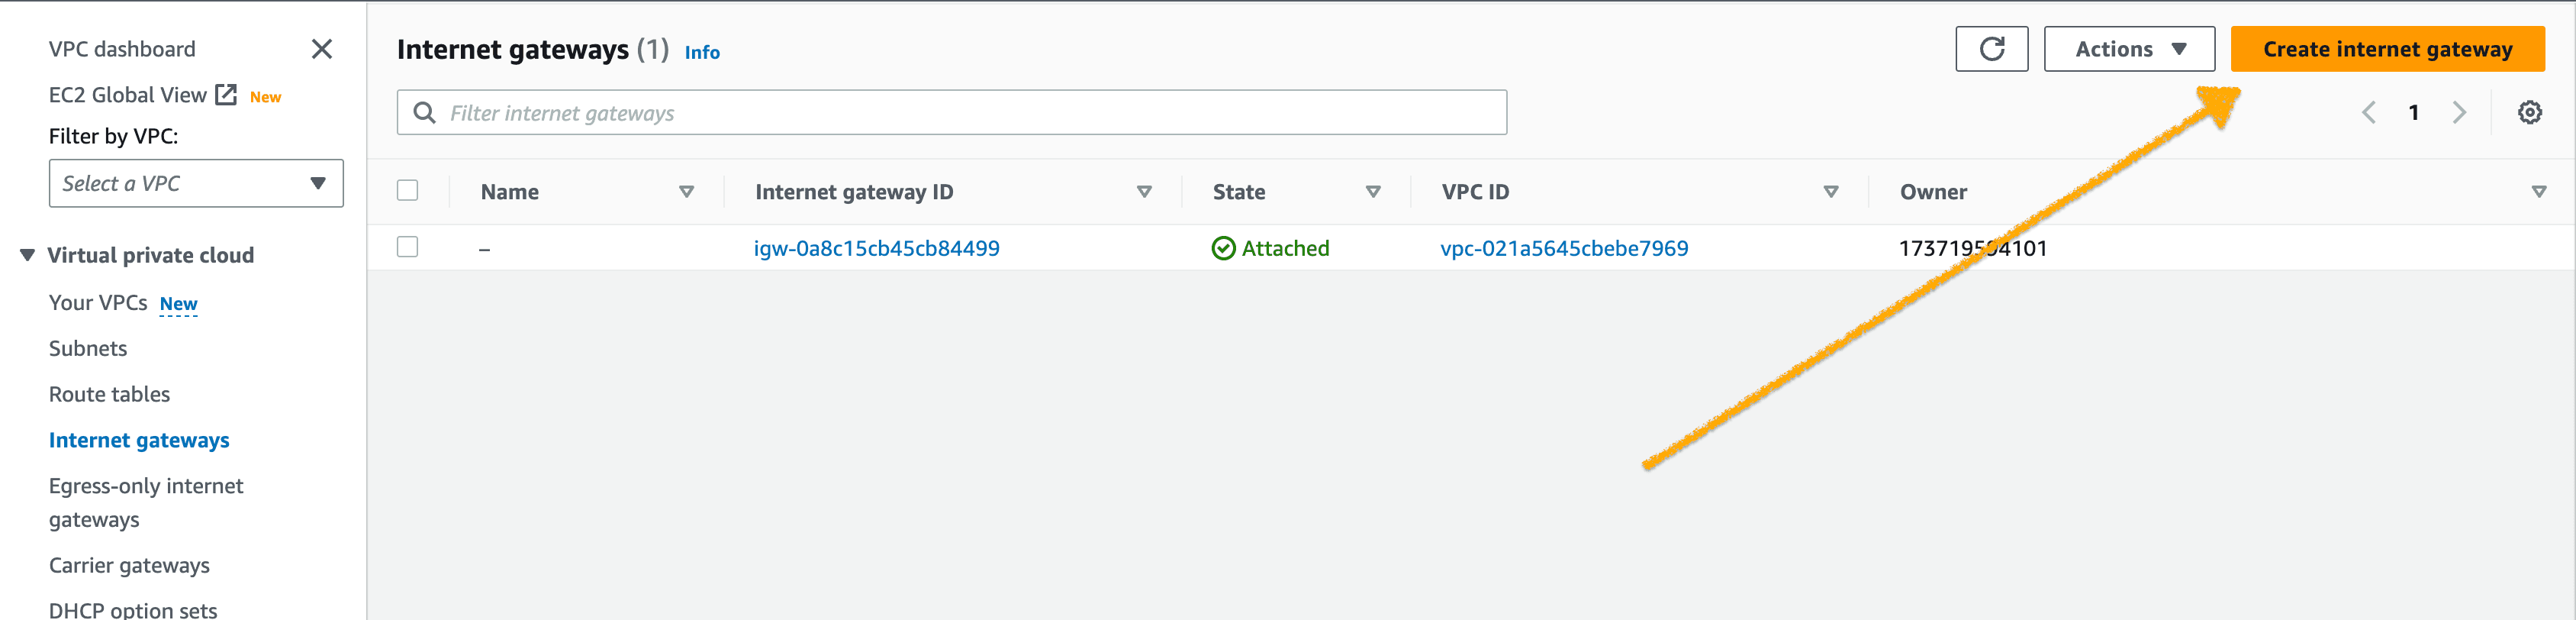Open the vpc-021a5645cbebe7969 link
The width and height of the screenshot is (2576, 620).
[1564, 248]
